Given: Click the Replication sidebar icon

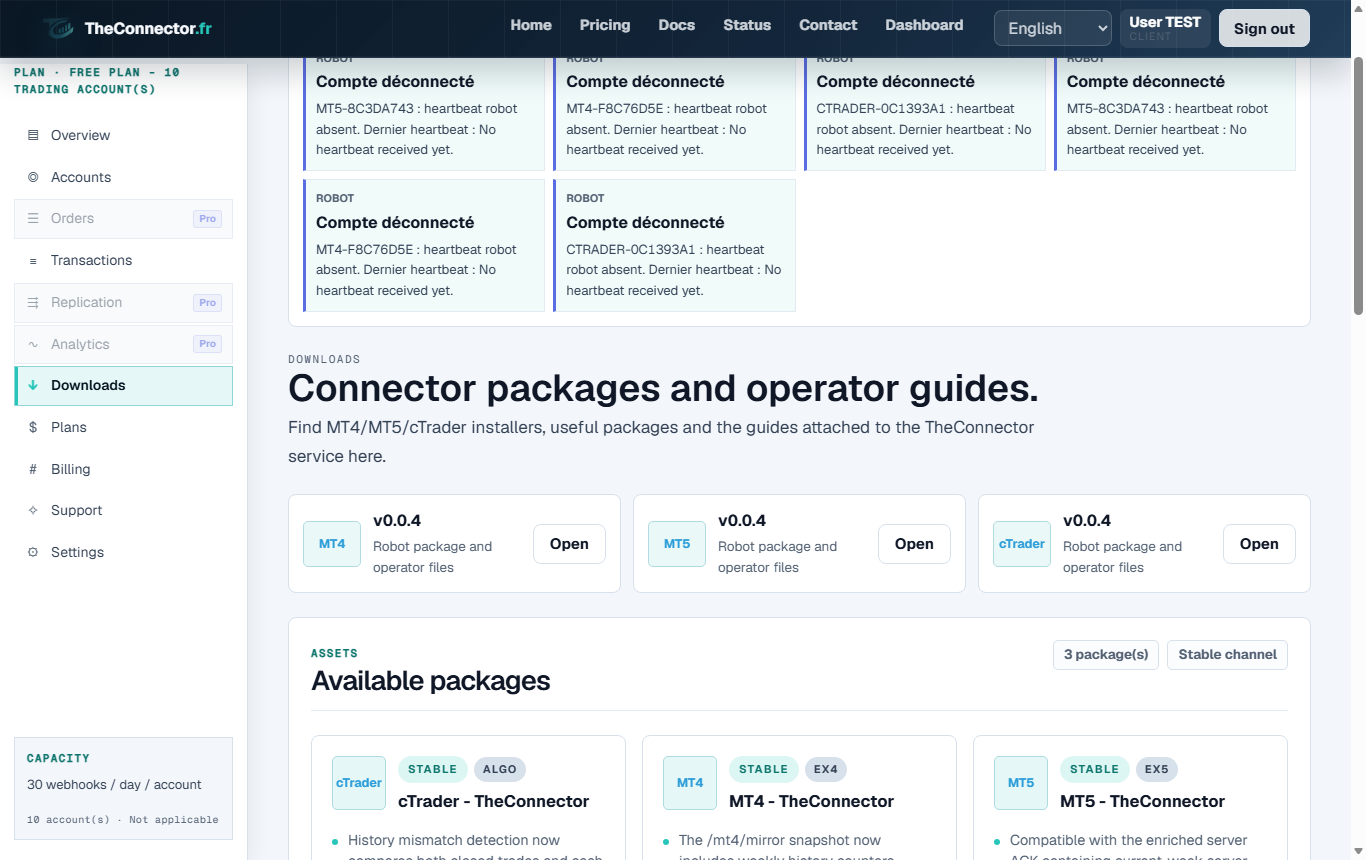Looking at the screenshot, I should 33,302.
